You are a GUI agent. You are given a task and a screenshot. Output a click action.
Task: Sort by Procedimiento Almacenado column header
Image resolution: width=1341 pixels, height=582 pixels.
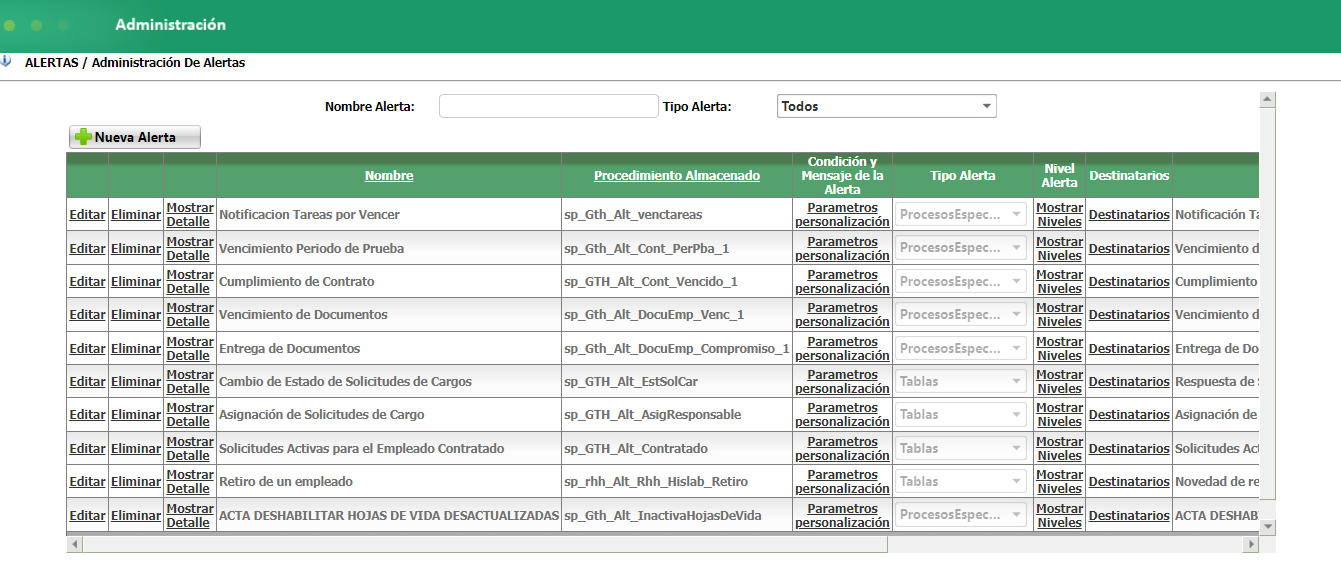(677, 176)
